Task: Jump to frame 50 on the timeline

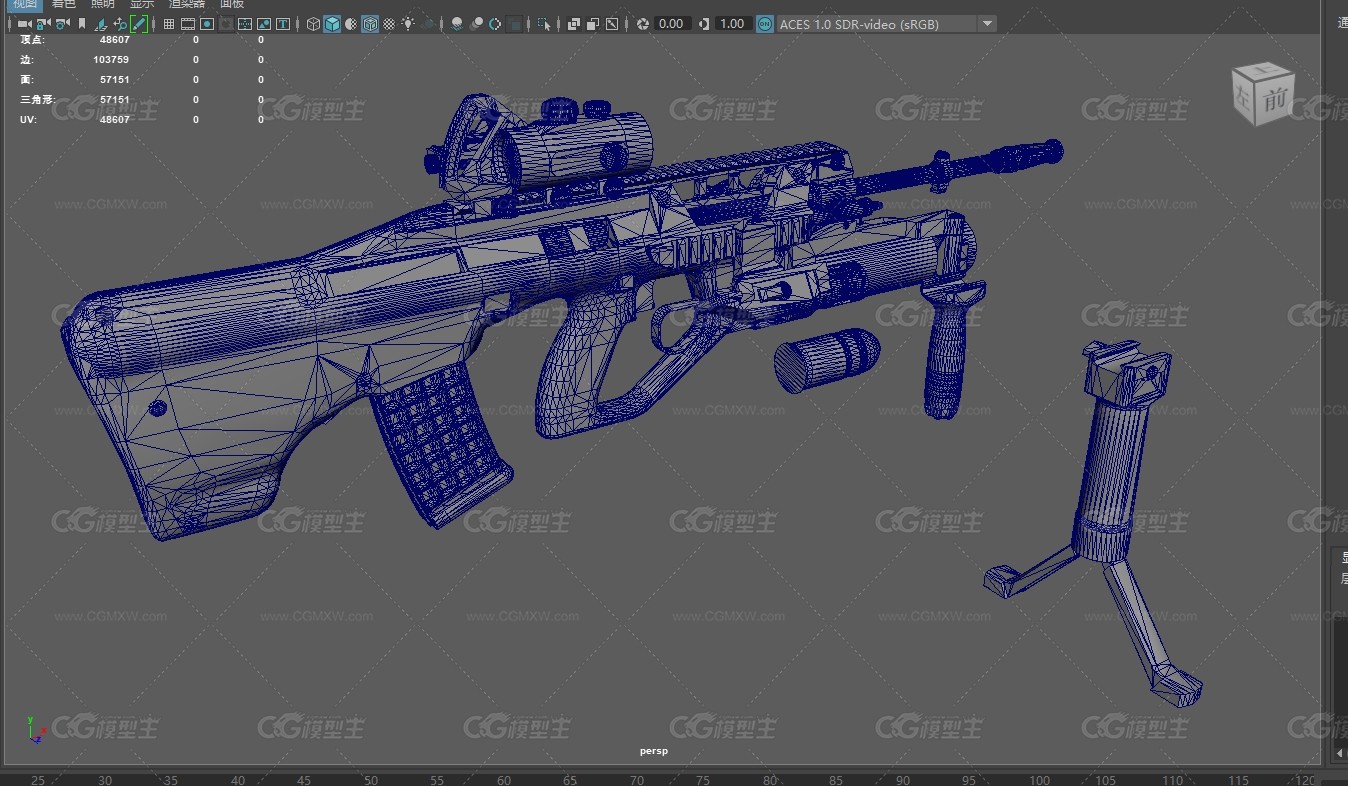Action: [371, 780]
